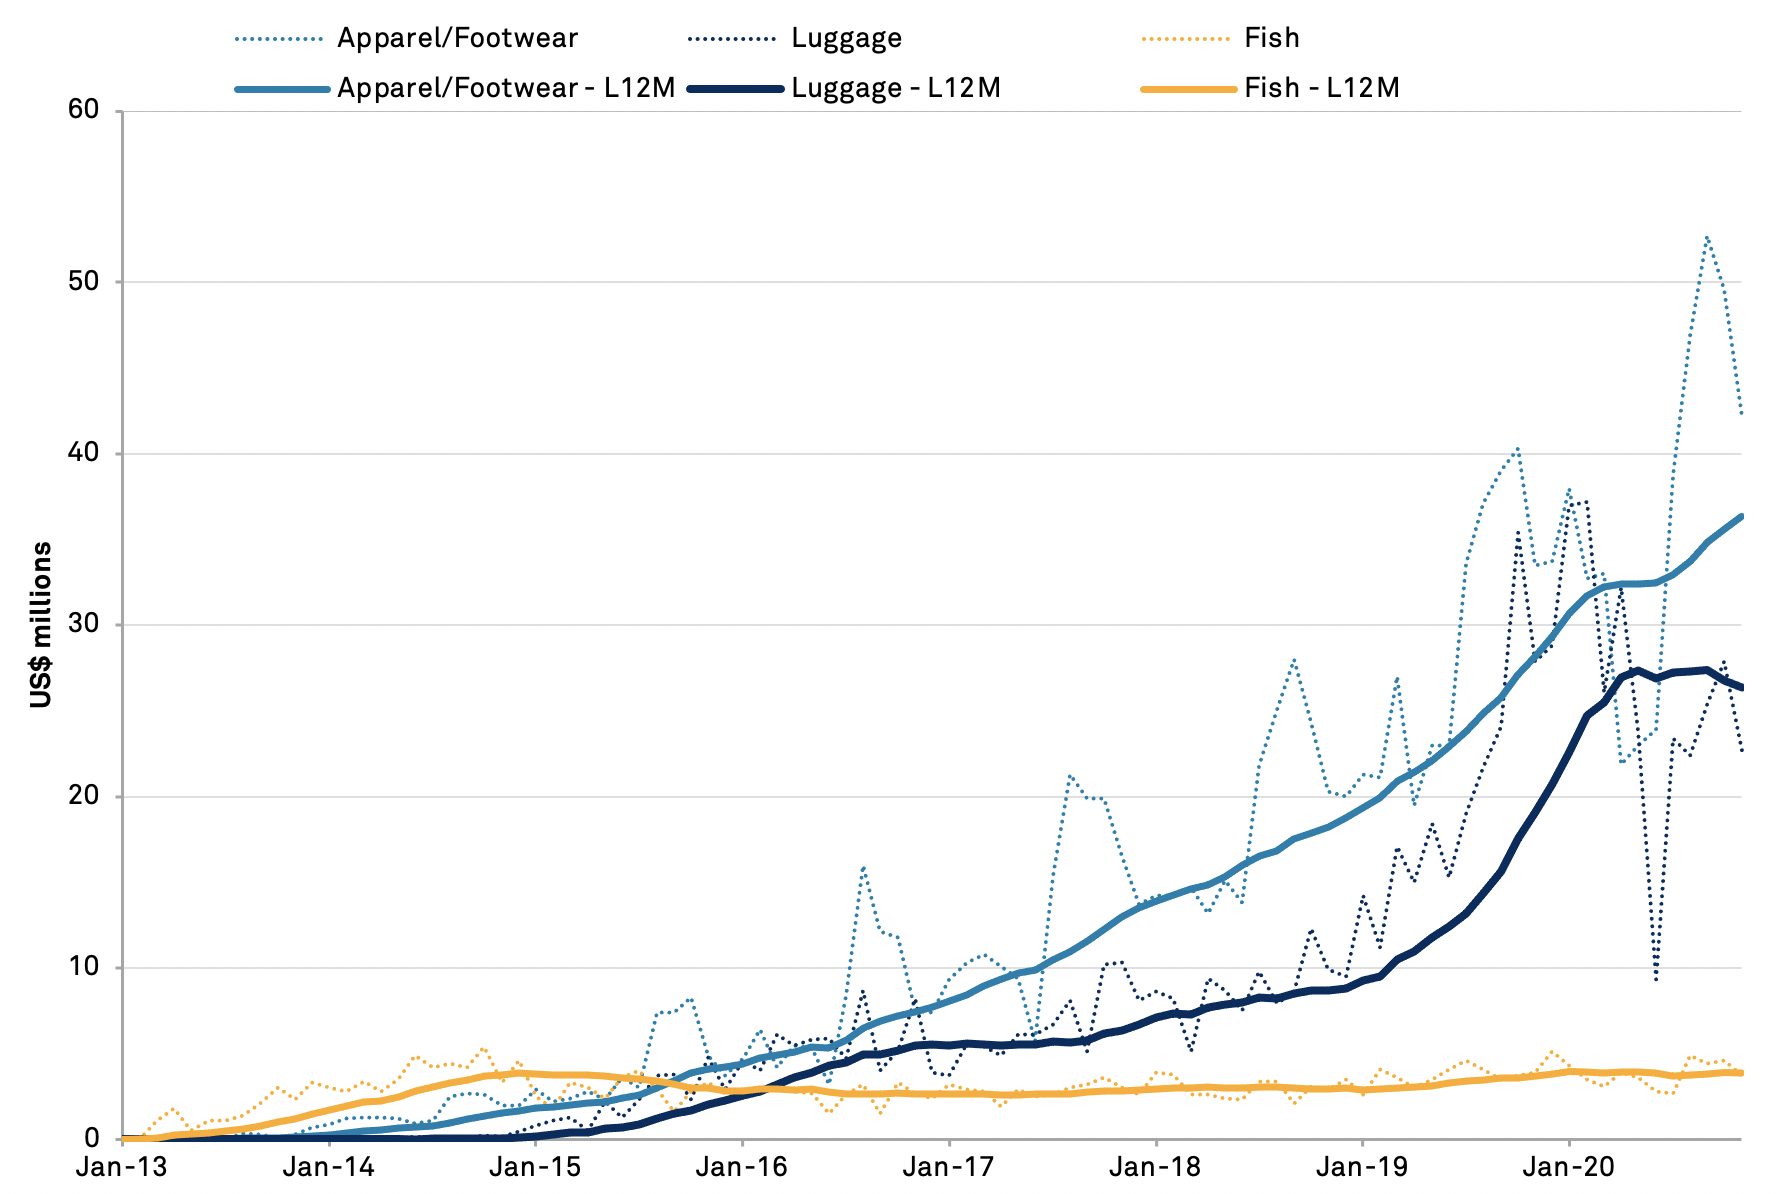Click the solid orange Fish - L12M line swatch
The width and height of the screenshot is (1790, 1194).
(x=1188, y=89)
